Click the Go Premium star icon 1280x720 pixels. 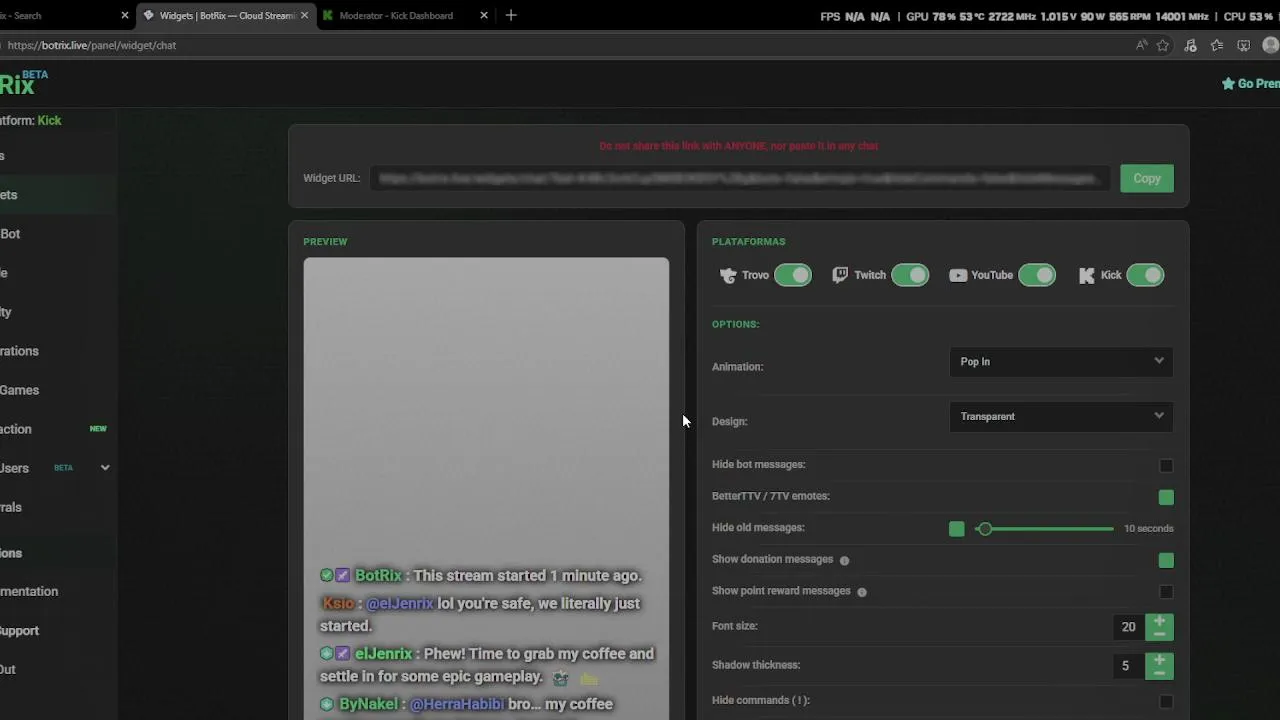[1228, 84]
